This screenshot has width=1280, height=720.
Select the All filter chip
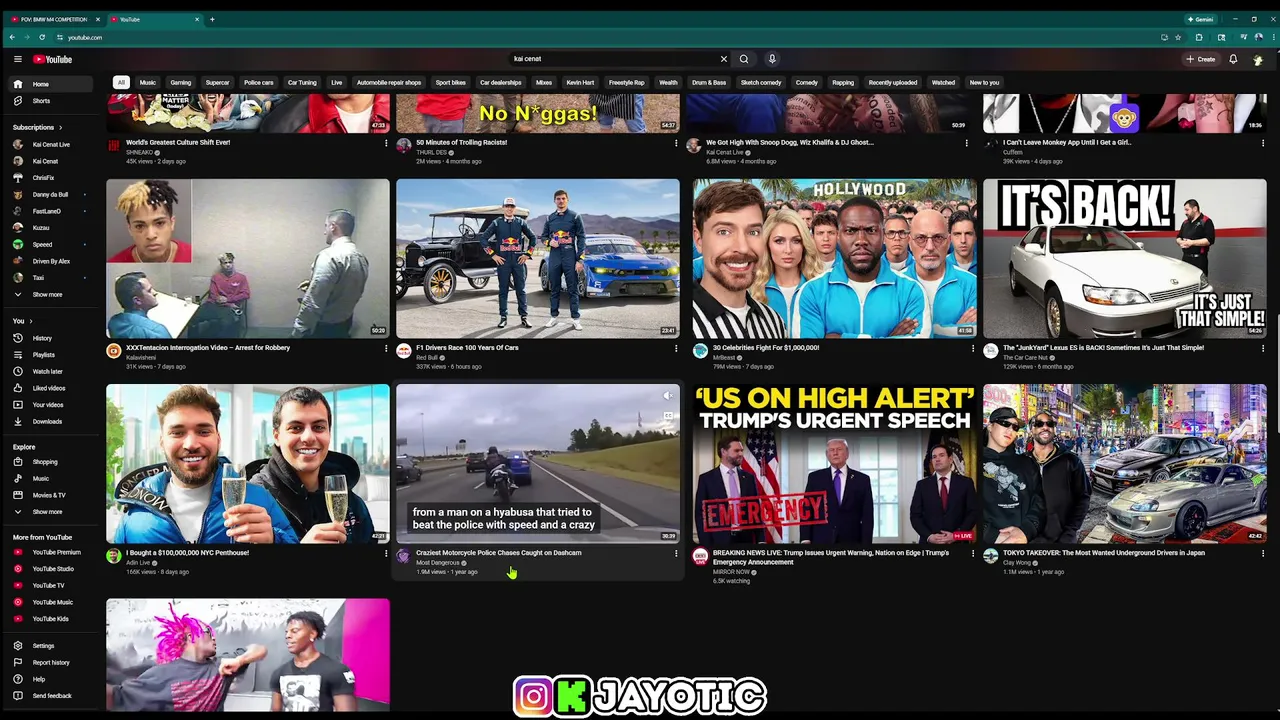point(121,83)
